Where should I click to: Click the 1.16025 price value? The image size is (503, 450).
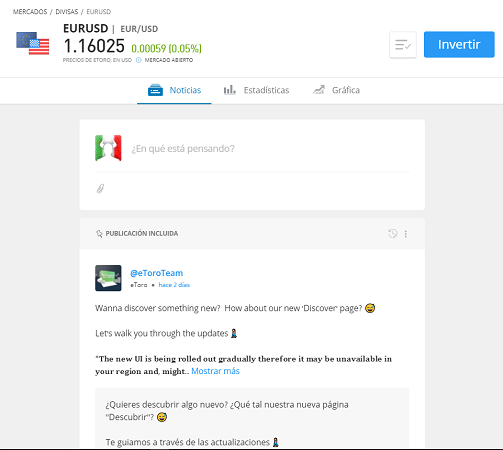[x=94, y=46]
